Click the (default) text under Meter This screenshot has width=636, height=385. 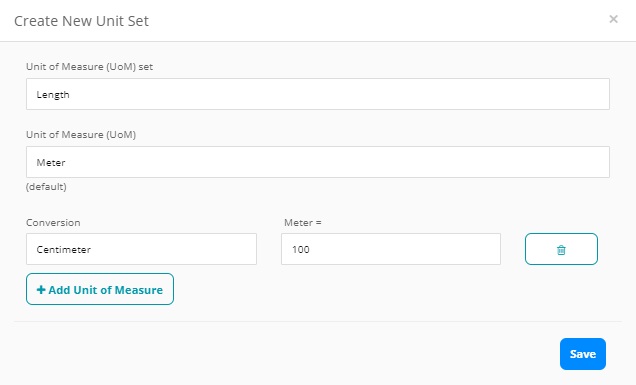(46, 187)
